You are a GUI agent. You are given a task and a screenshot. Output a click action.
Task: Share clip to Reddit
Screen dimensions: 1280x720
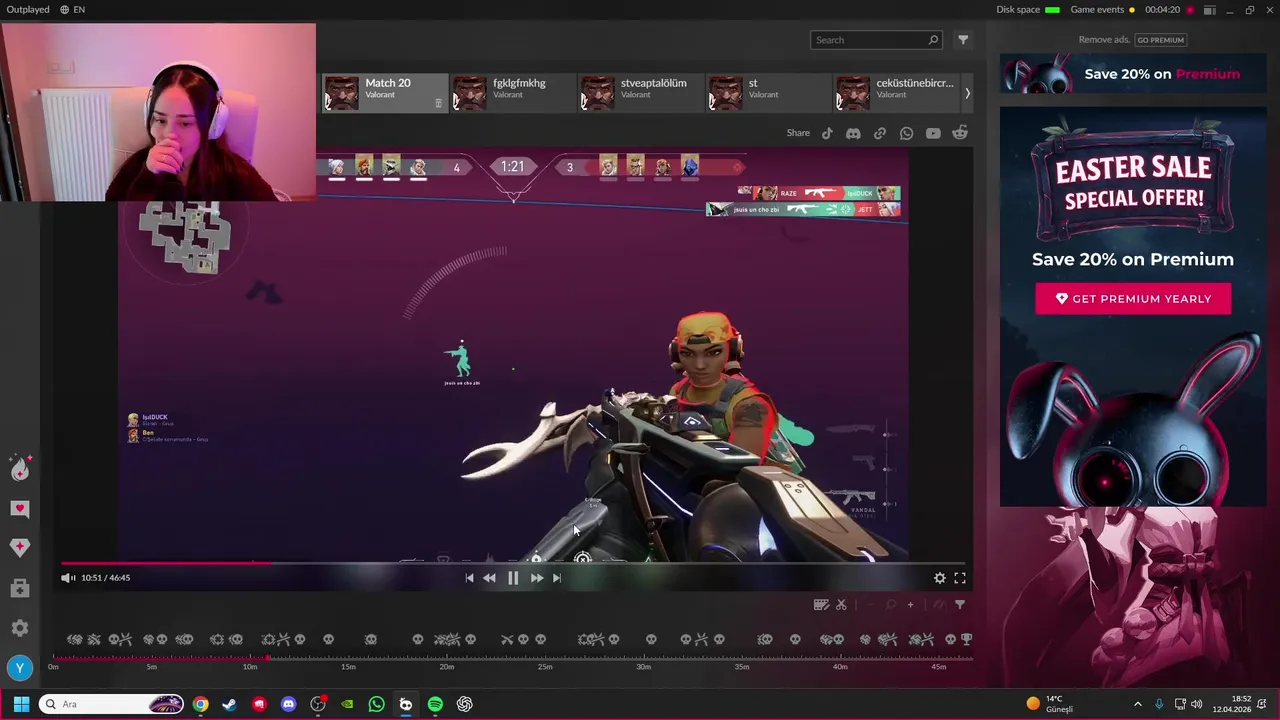(x=960, y=133)
